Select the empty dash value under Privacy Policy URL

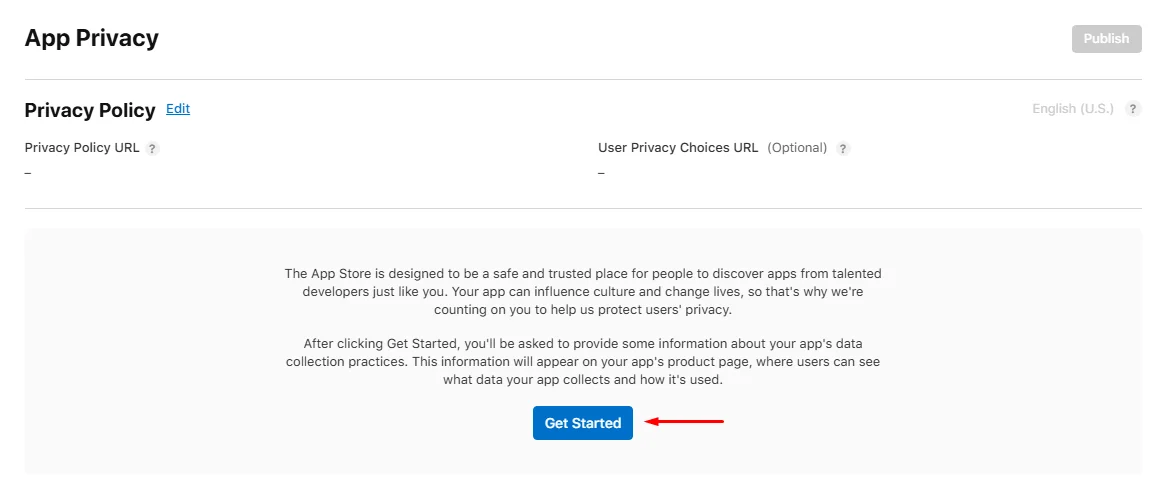[x=28, y=173]
